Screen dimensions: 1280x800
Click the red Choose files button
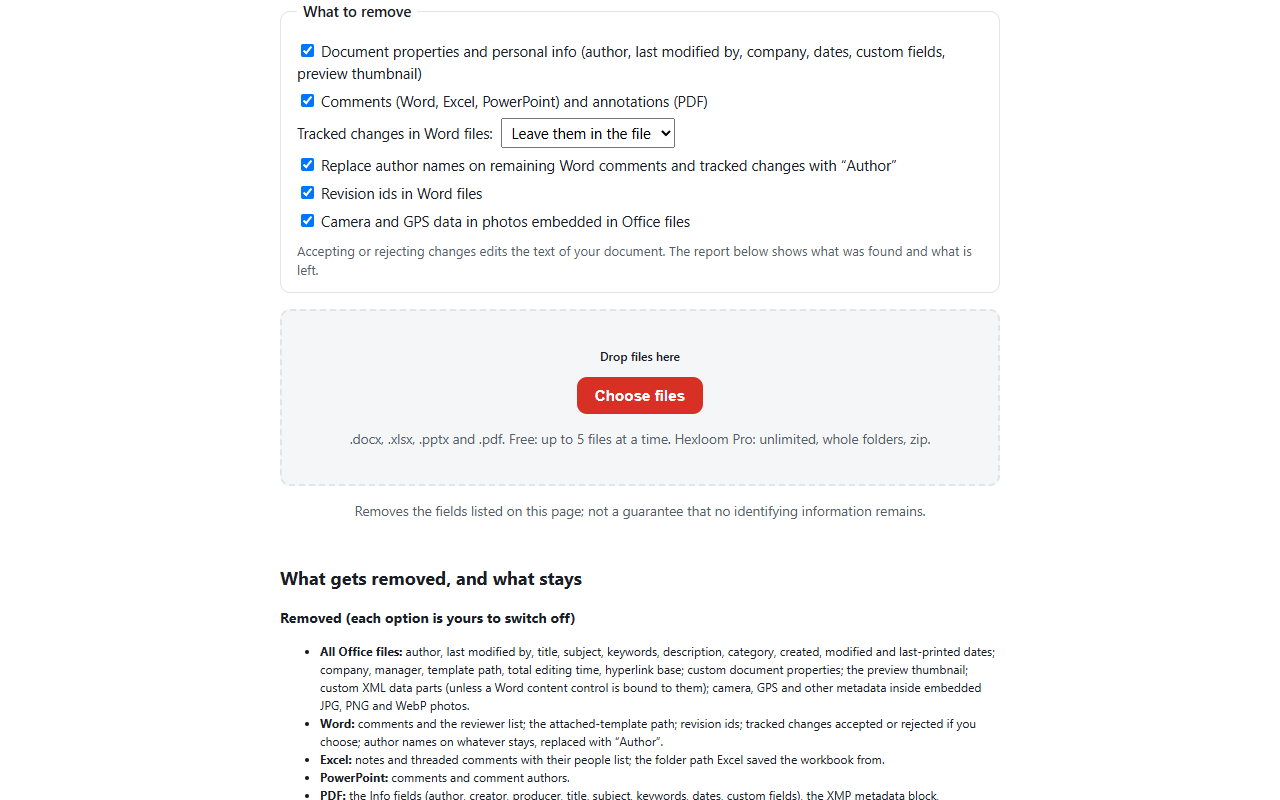tap(640, 395)
